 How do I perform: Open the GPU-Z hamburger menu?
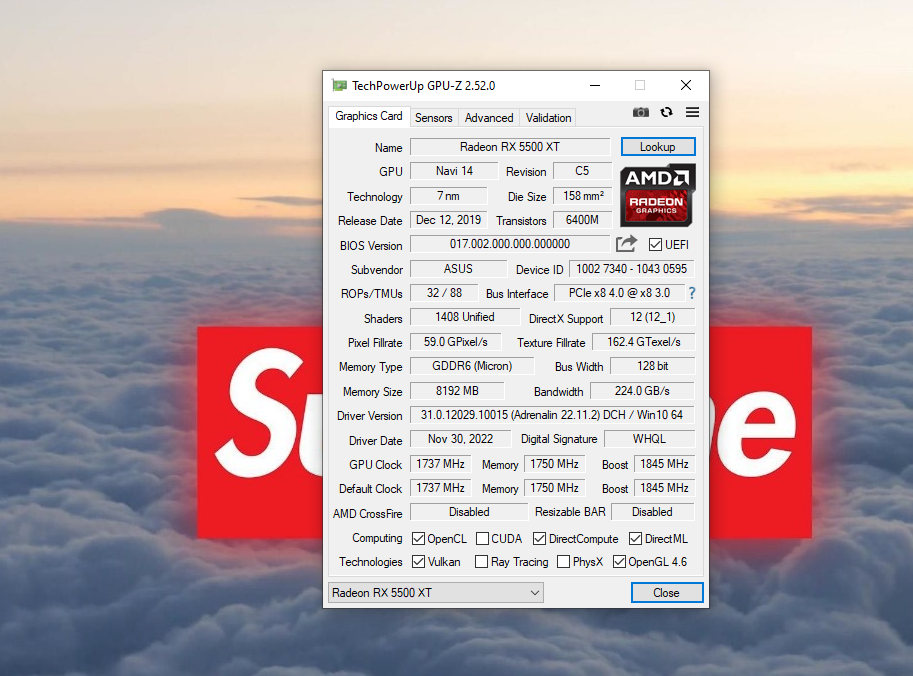(692, 112)
